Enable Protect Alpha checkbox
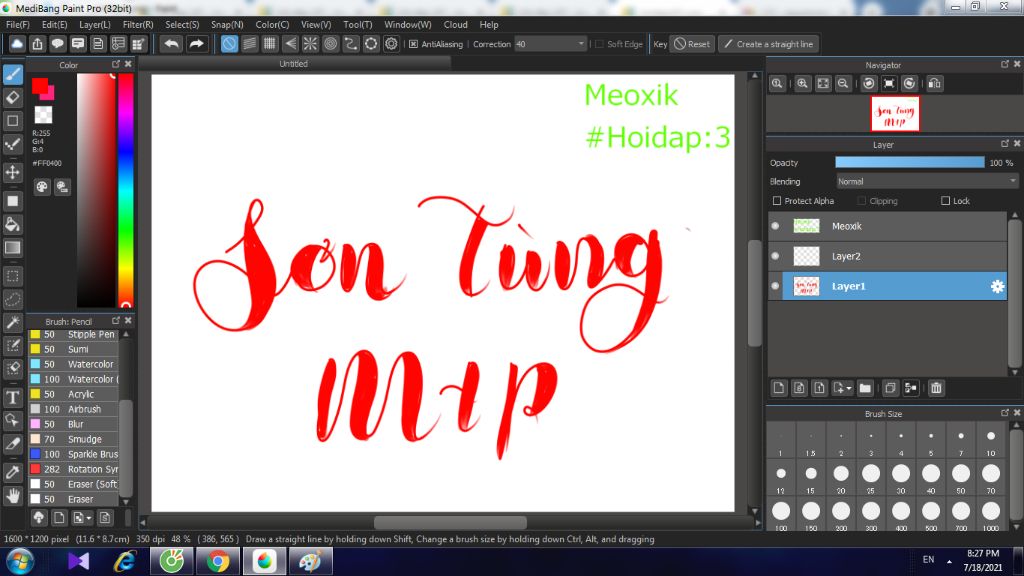The height and width of the screenshot is (576, 1024). tap(776, 201)
